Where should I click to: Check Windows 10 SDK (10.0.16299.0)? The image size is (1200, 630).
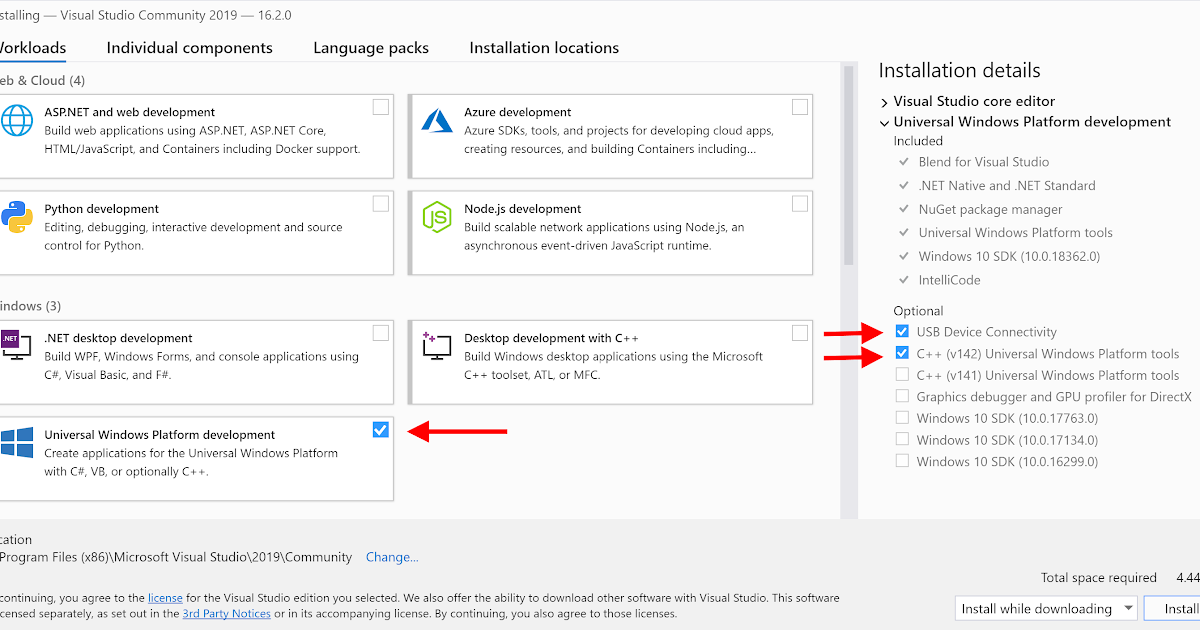tap(902, 461)
